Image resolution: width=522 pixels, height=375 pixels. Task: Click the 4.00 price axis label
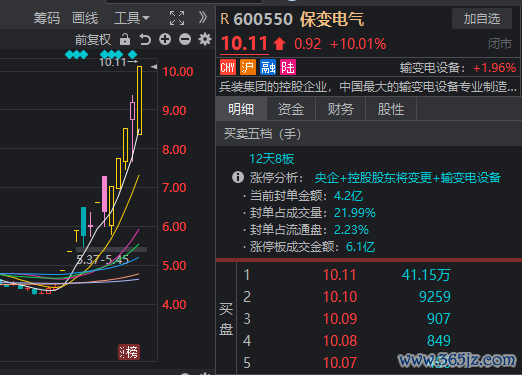pyautogui.click(x=174, y=305)
